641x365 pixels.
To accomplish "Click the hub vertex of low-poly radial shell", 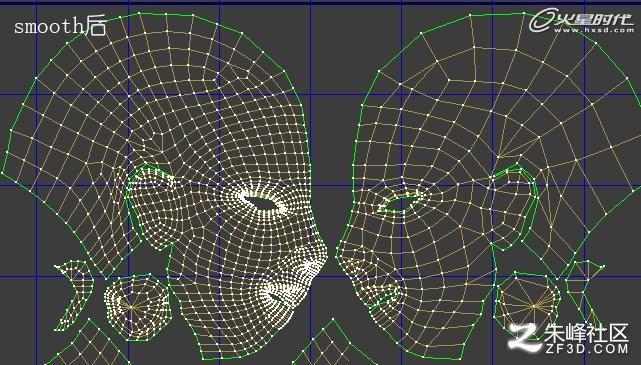I will (x=534, y=306).
